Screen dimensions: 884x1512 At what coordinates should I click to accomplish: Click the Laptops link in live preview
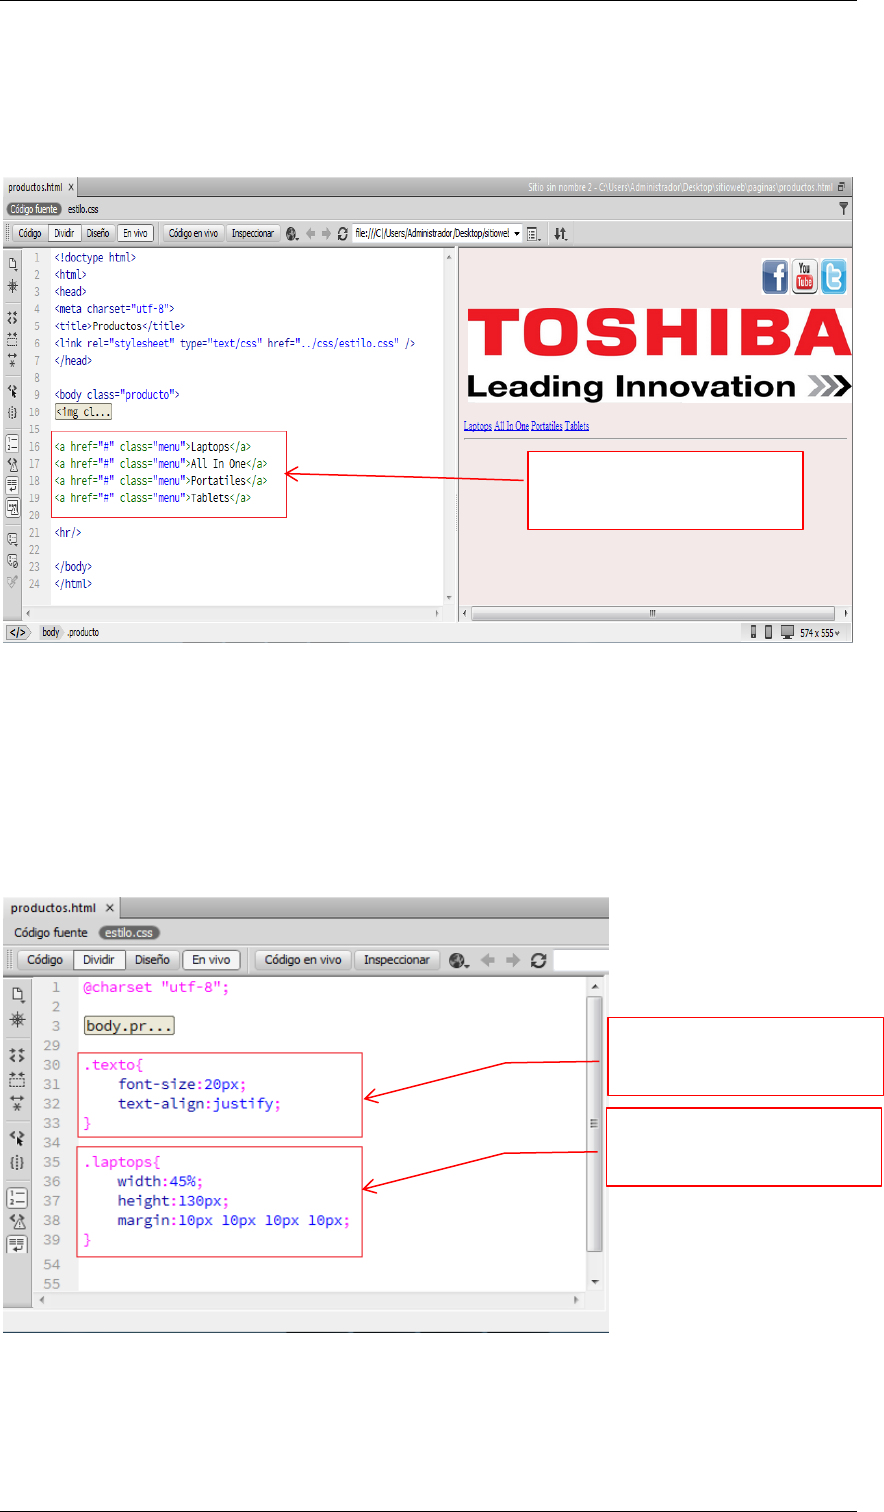tap(478, 426)
